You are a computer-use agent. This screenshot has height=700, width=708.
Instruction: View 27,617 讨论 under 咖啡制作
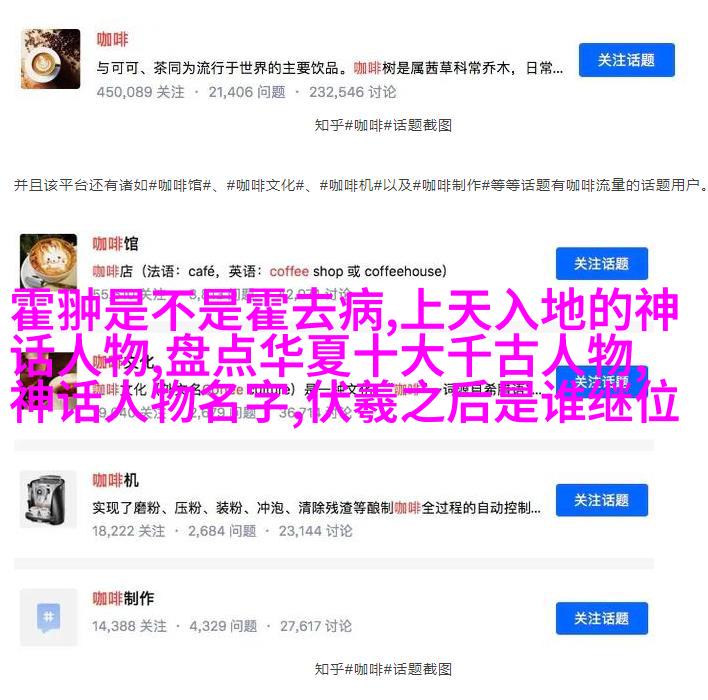coord(316,626)
